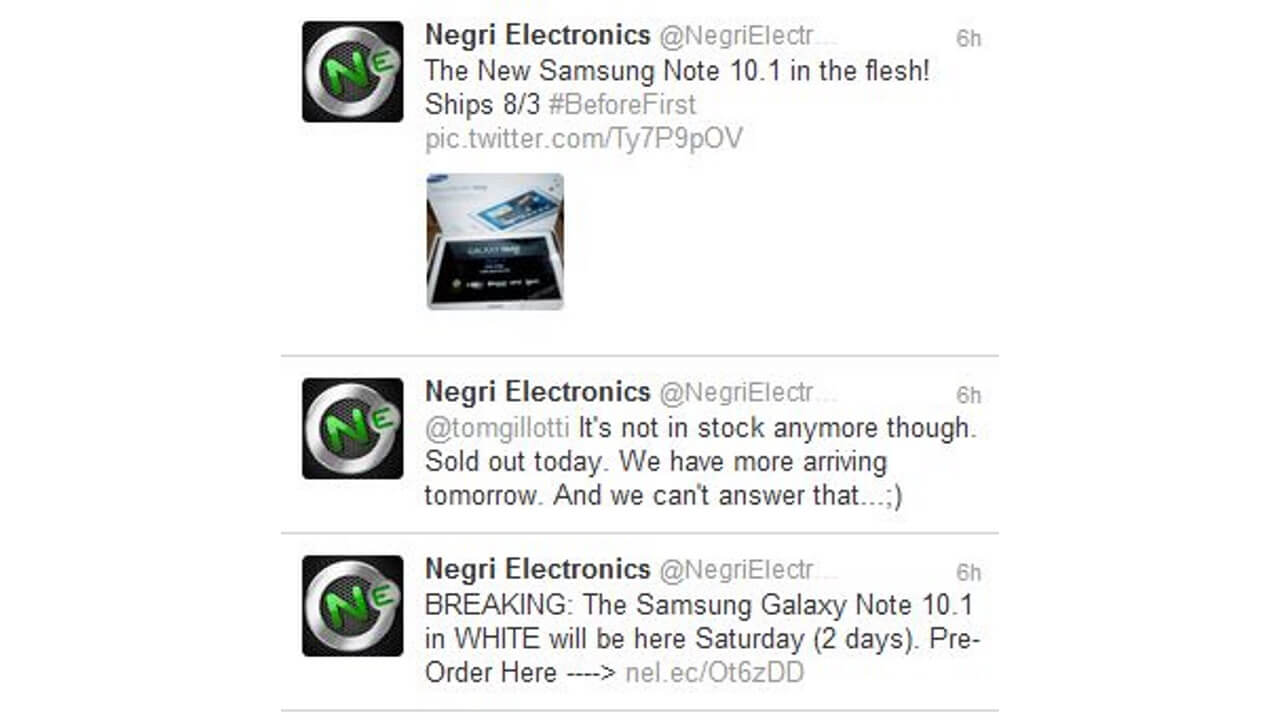Click the @NegriElectr handle on the 'Sold out' reply

(747, 392)
